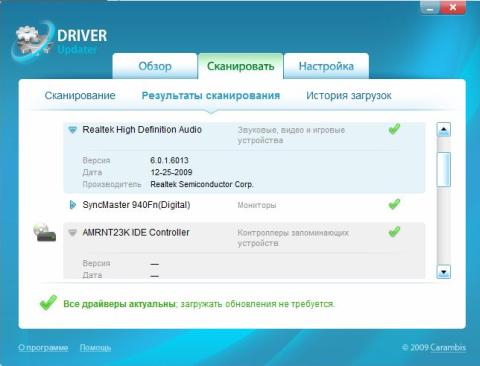Screen dimensions: 480x366
Task: Select the Realtek High Definition Audio name
Action: coord(142,130)
